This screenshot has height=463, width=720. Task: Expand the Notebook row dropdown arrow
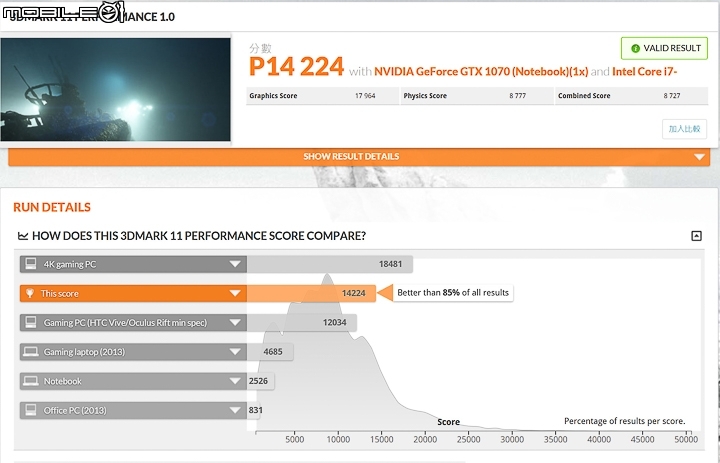pyautogui.click(x=235, y=381)
